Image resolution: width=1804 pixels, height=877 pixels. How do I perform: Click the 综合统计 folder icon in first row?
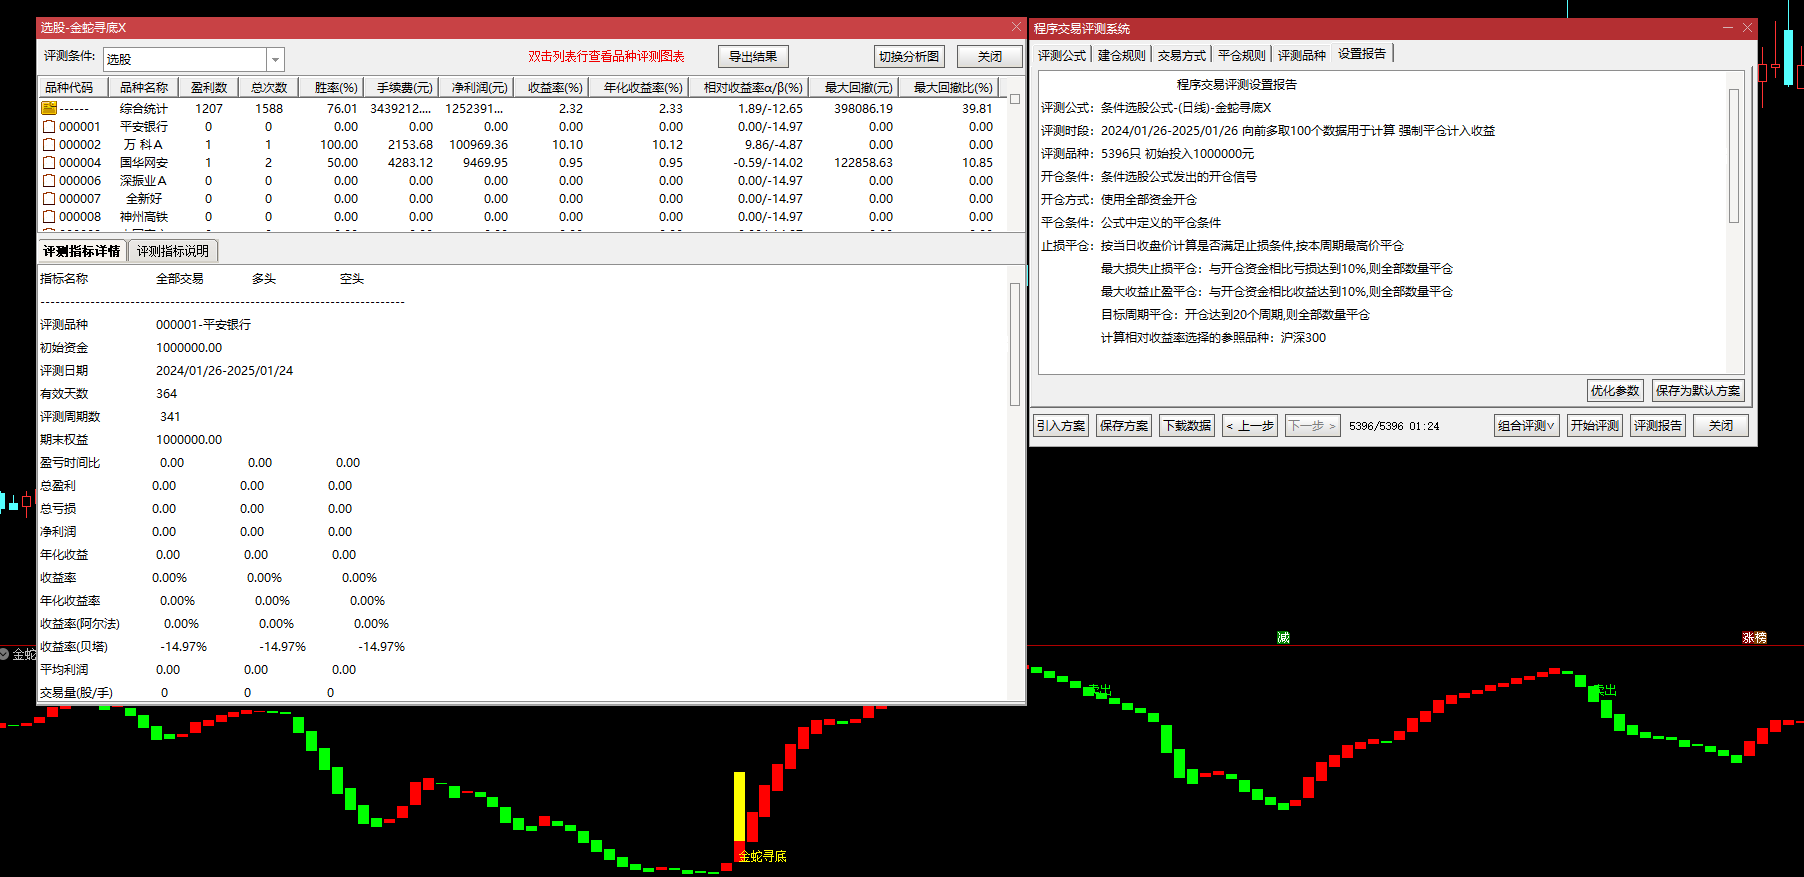[49, 108]
